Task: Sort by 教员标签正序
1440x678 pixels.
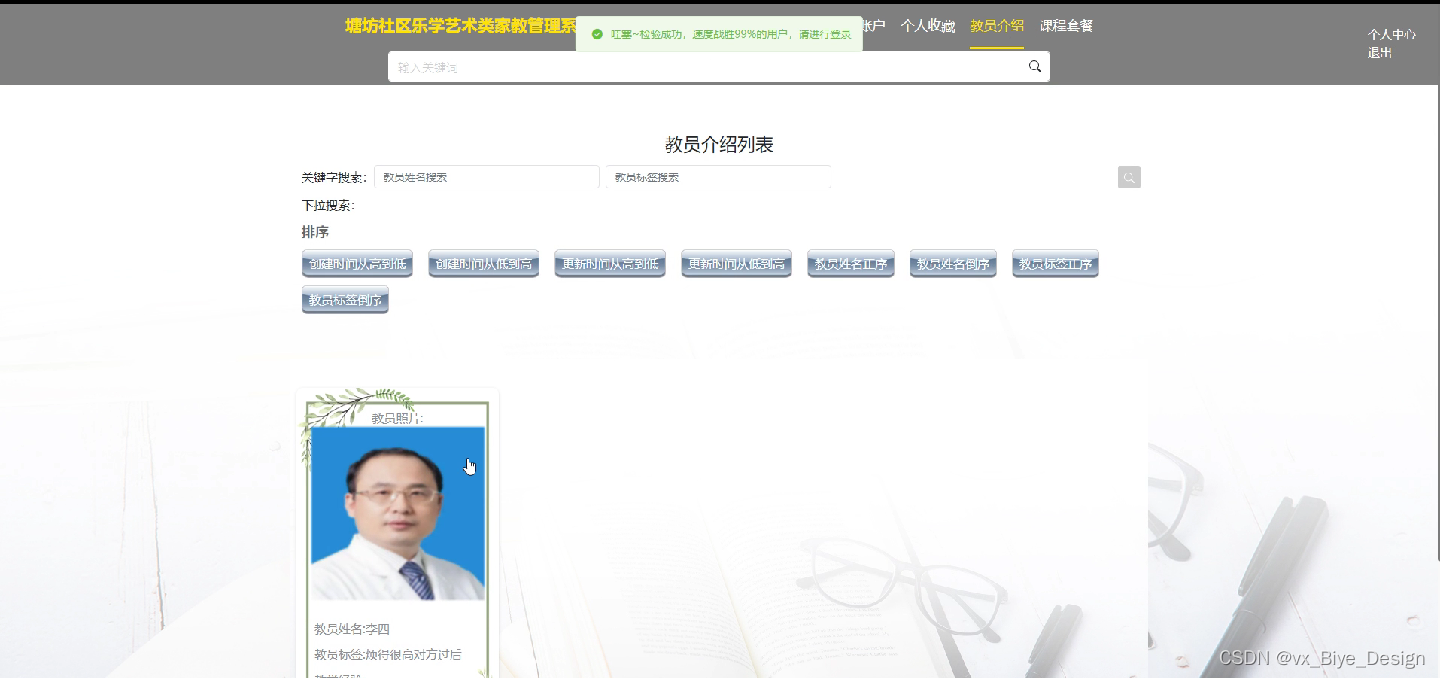Action: 1055,264
